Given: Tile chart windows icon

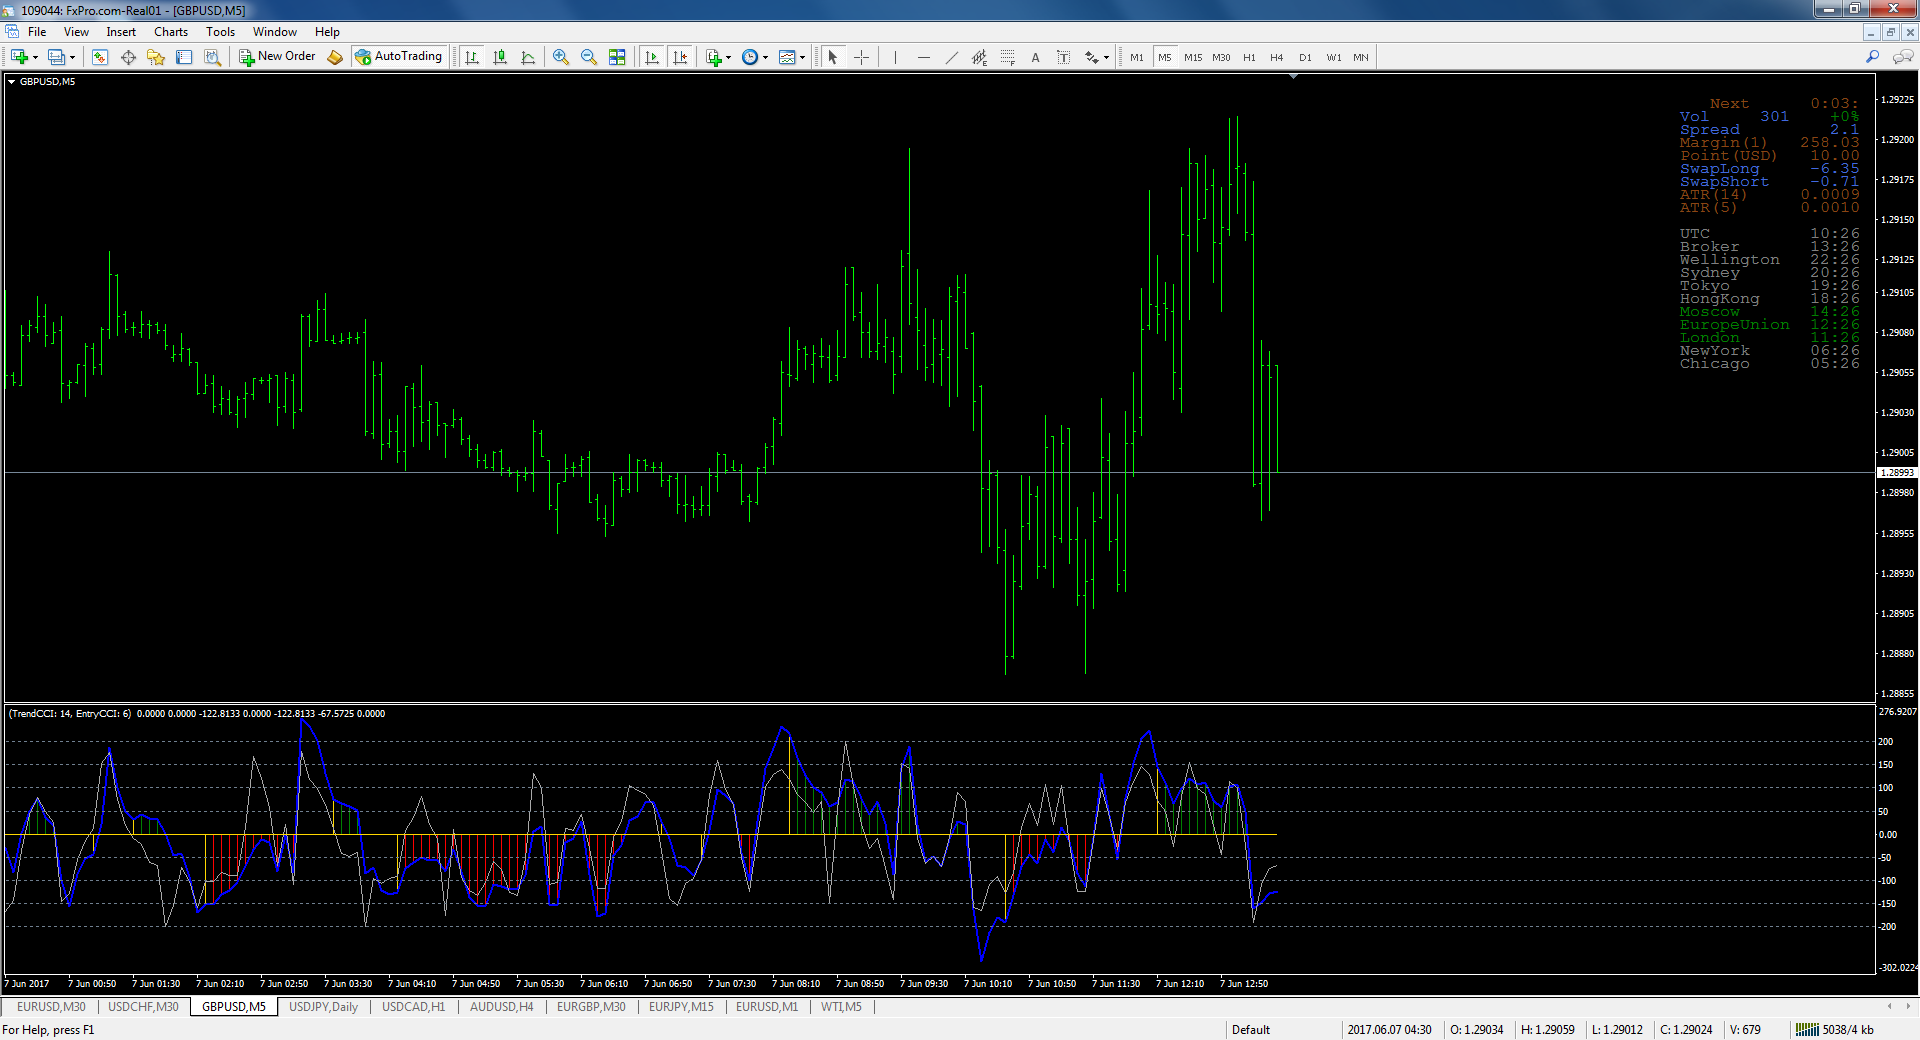Looking at the screenshot, I should pyautogui.click(x=617, y=57).
